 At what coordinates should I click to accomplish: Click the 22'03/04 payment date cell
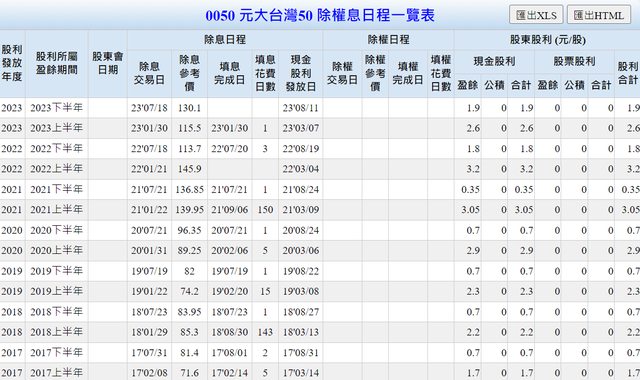coord(301,169)
